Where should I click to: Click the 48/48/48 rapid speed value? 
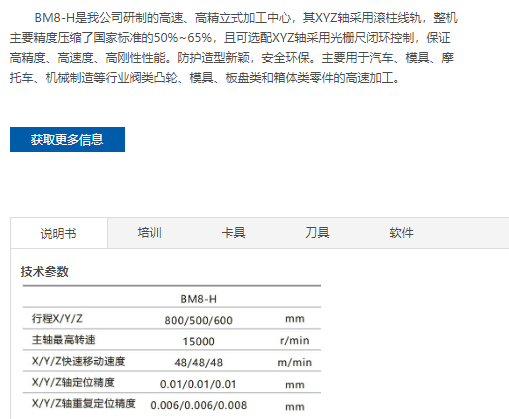tap(198, 362)
